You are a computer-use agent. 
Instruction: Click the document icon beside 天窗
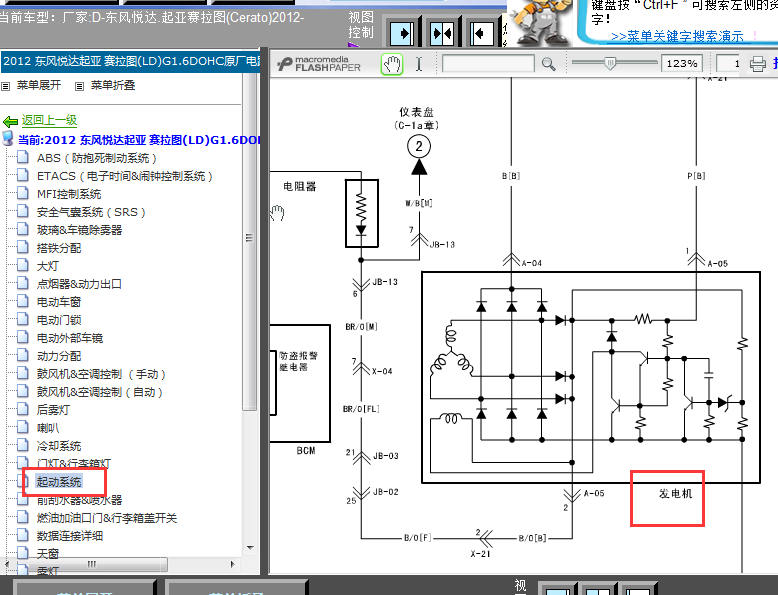(x=23, y=552)
